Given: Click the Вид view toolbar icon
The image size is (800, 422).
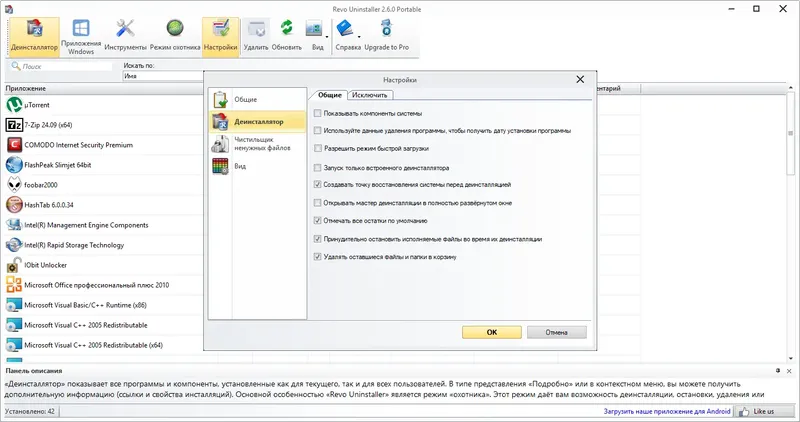Looking at the screenshot, I should (x=314, y=29).
